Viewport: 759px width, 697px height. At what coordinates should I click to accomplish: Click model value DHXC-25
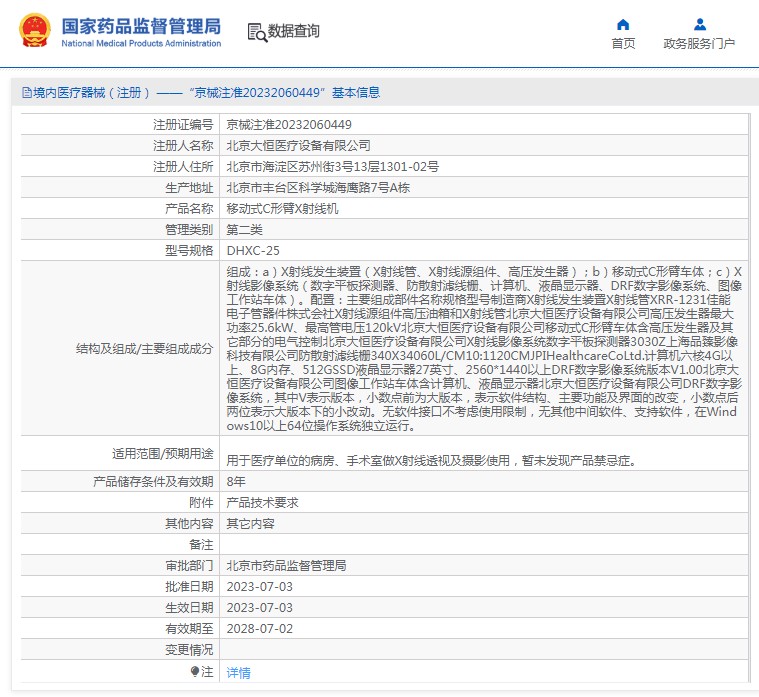pyautogui.click(x=253, y=251)
